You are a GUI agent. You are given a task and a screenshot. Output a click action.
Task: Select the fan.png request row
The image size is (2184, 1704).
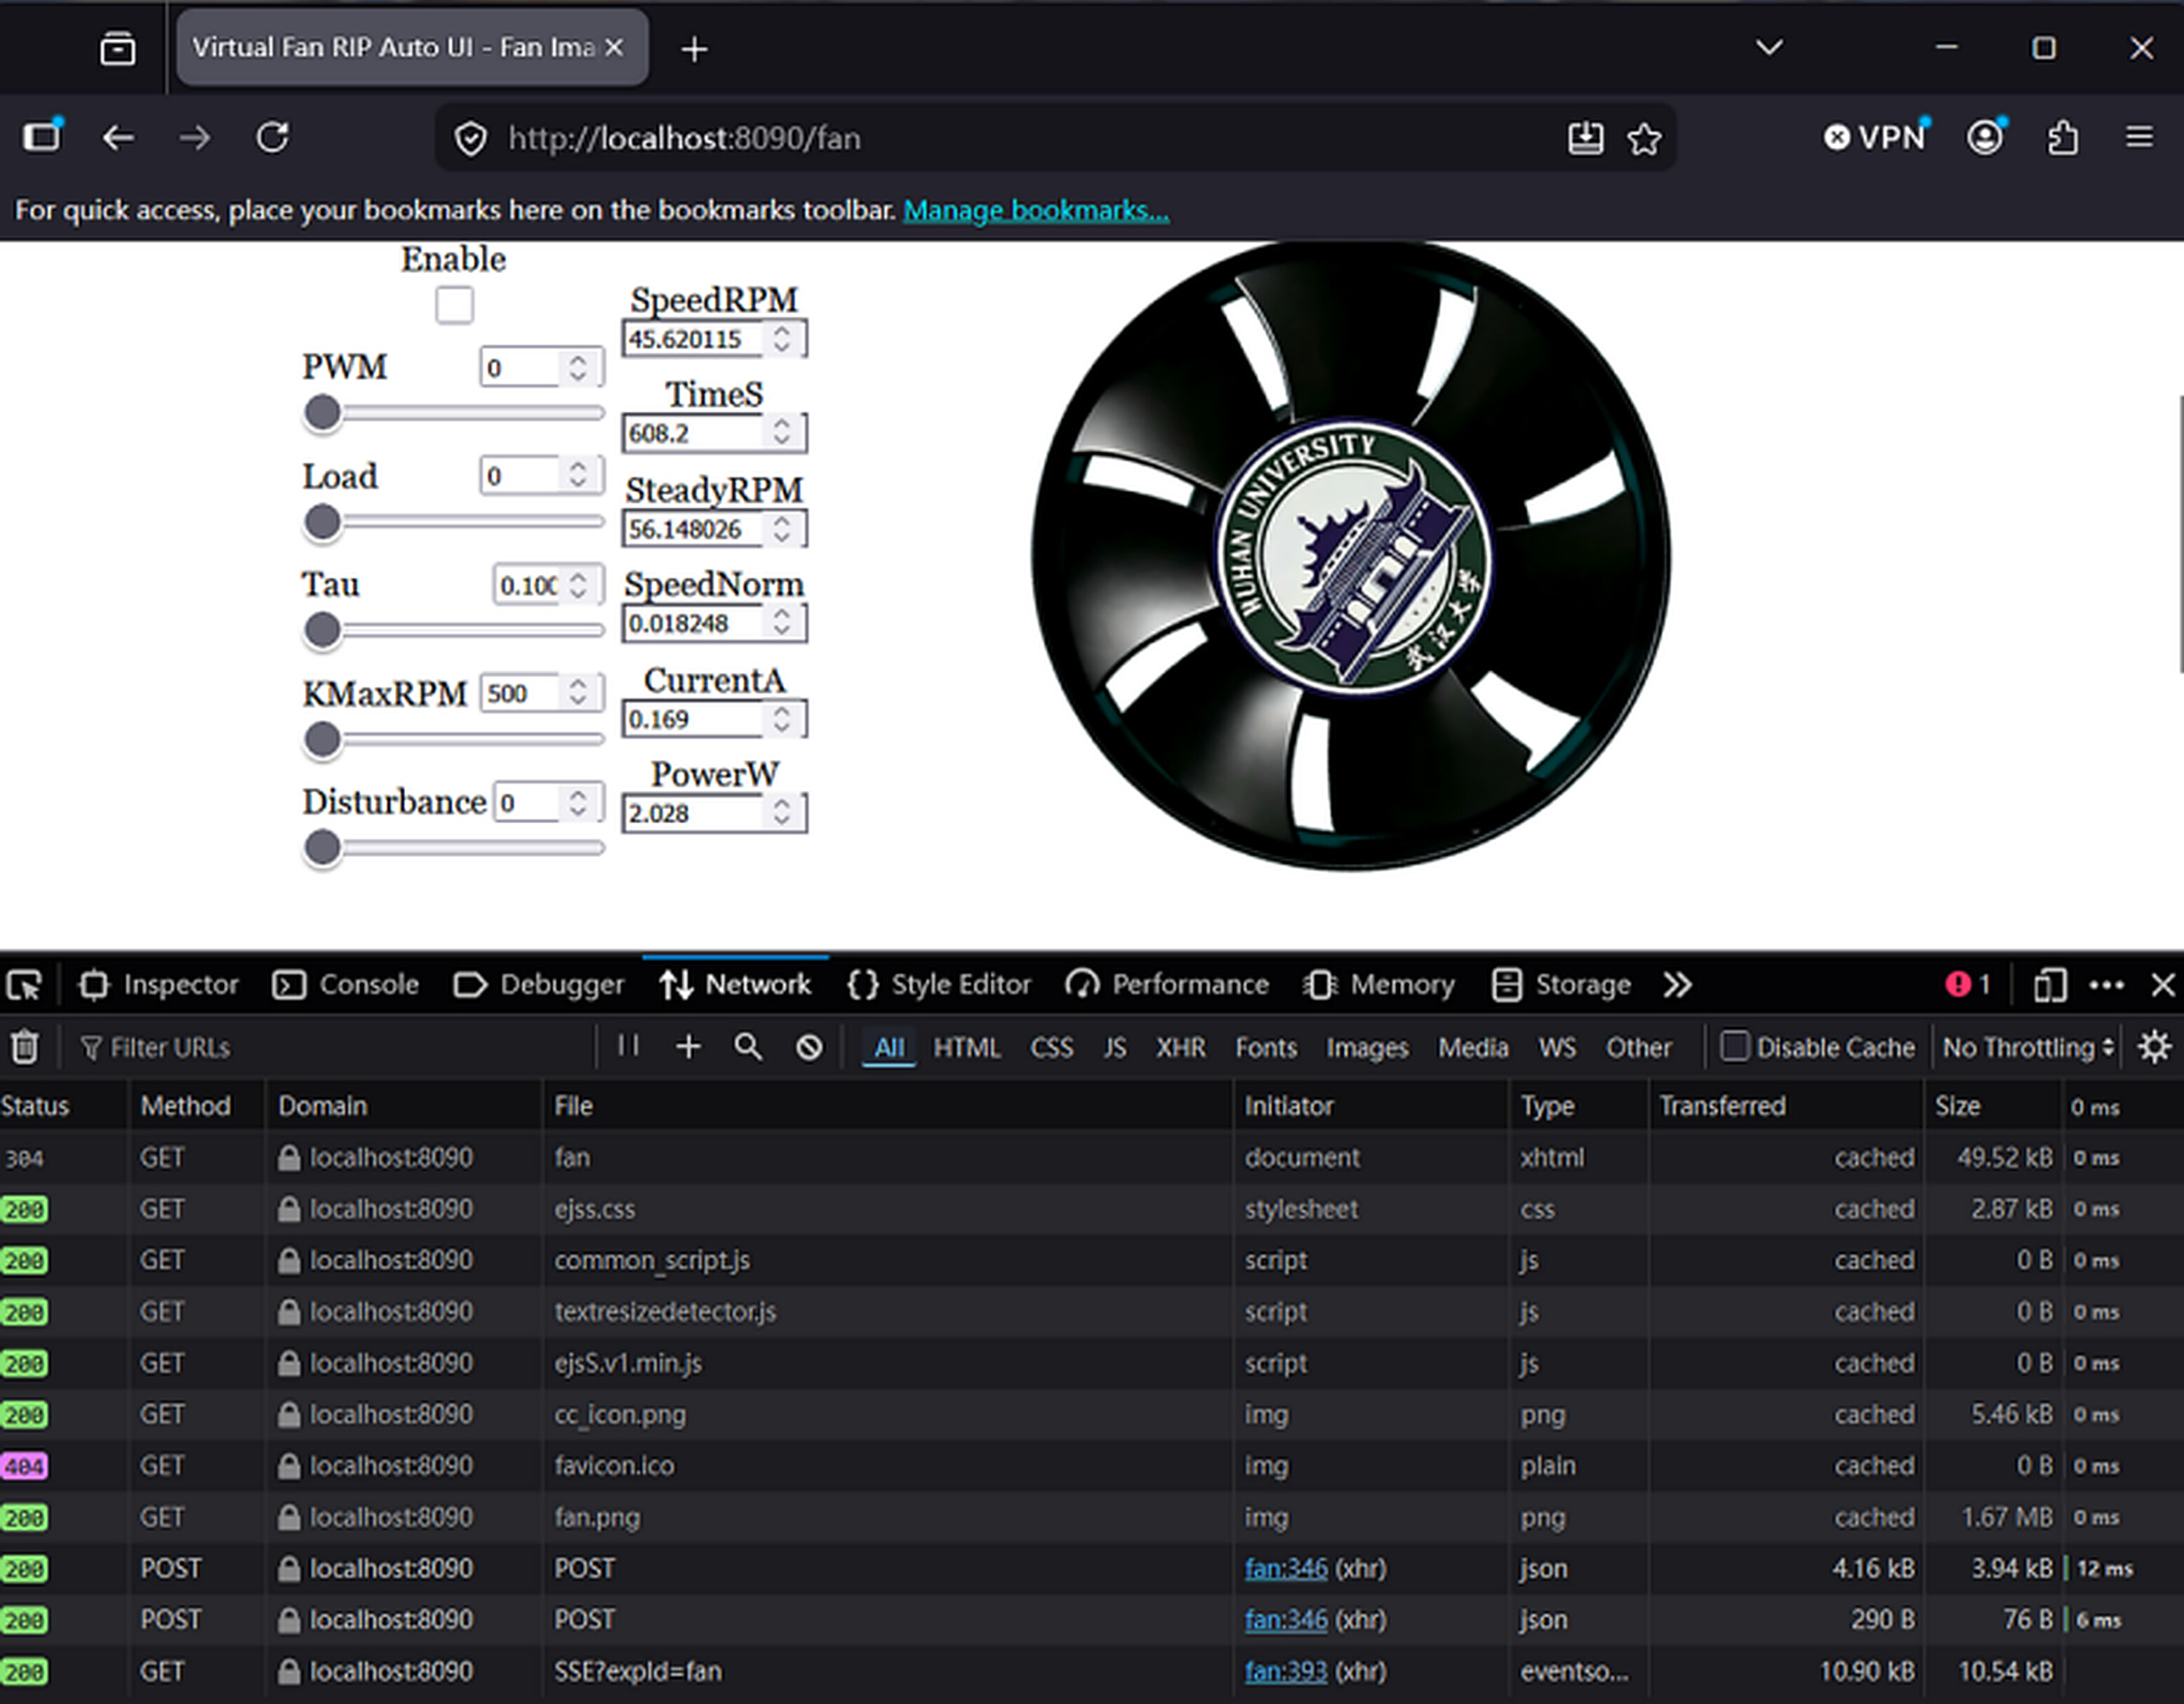tap(1092, 1517)
